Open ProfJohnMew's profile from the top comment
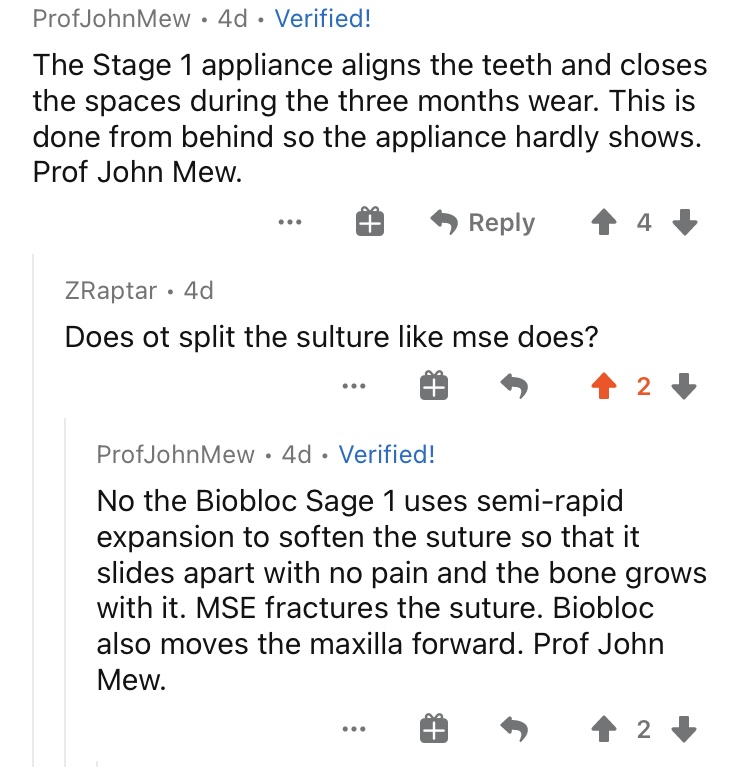 pyautogui.click(x=112, y=19)
